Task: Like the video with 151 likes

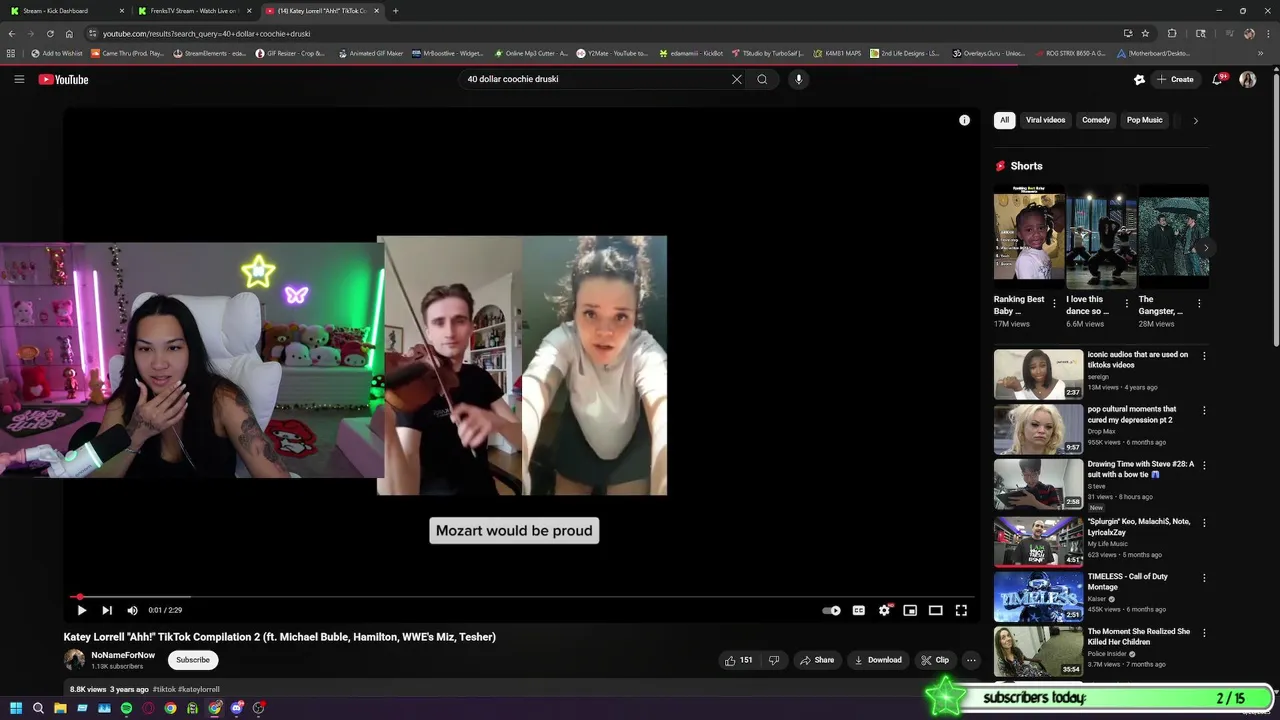Action: [739, 660]
